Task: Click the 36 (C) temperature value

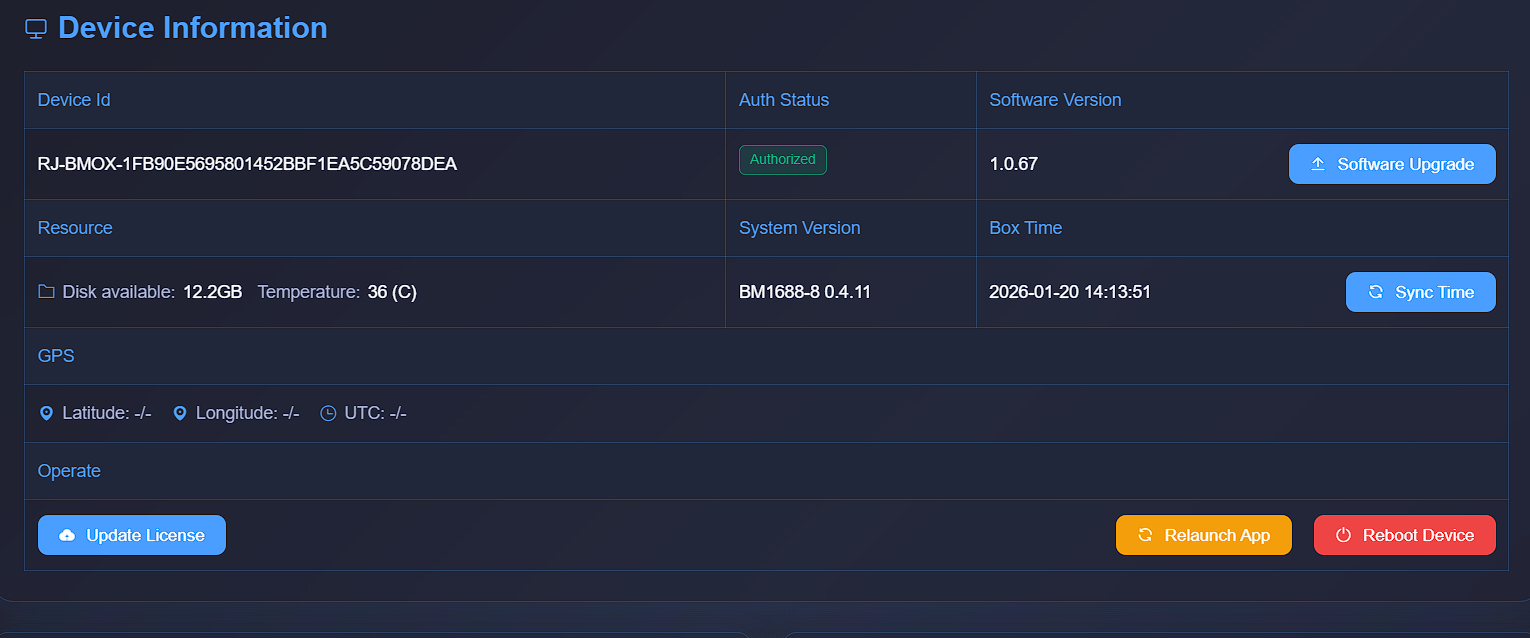Action: click(392, 292)
